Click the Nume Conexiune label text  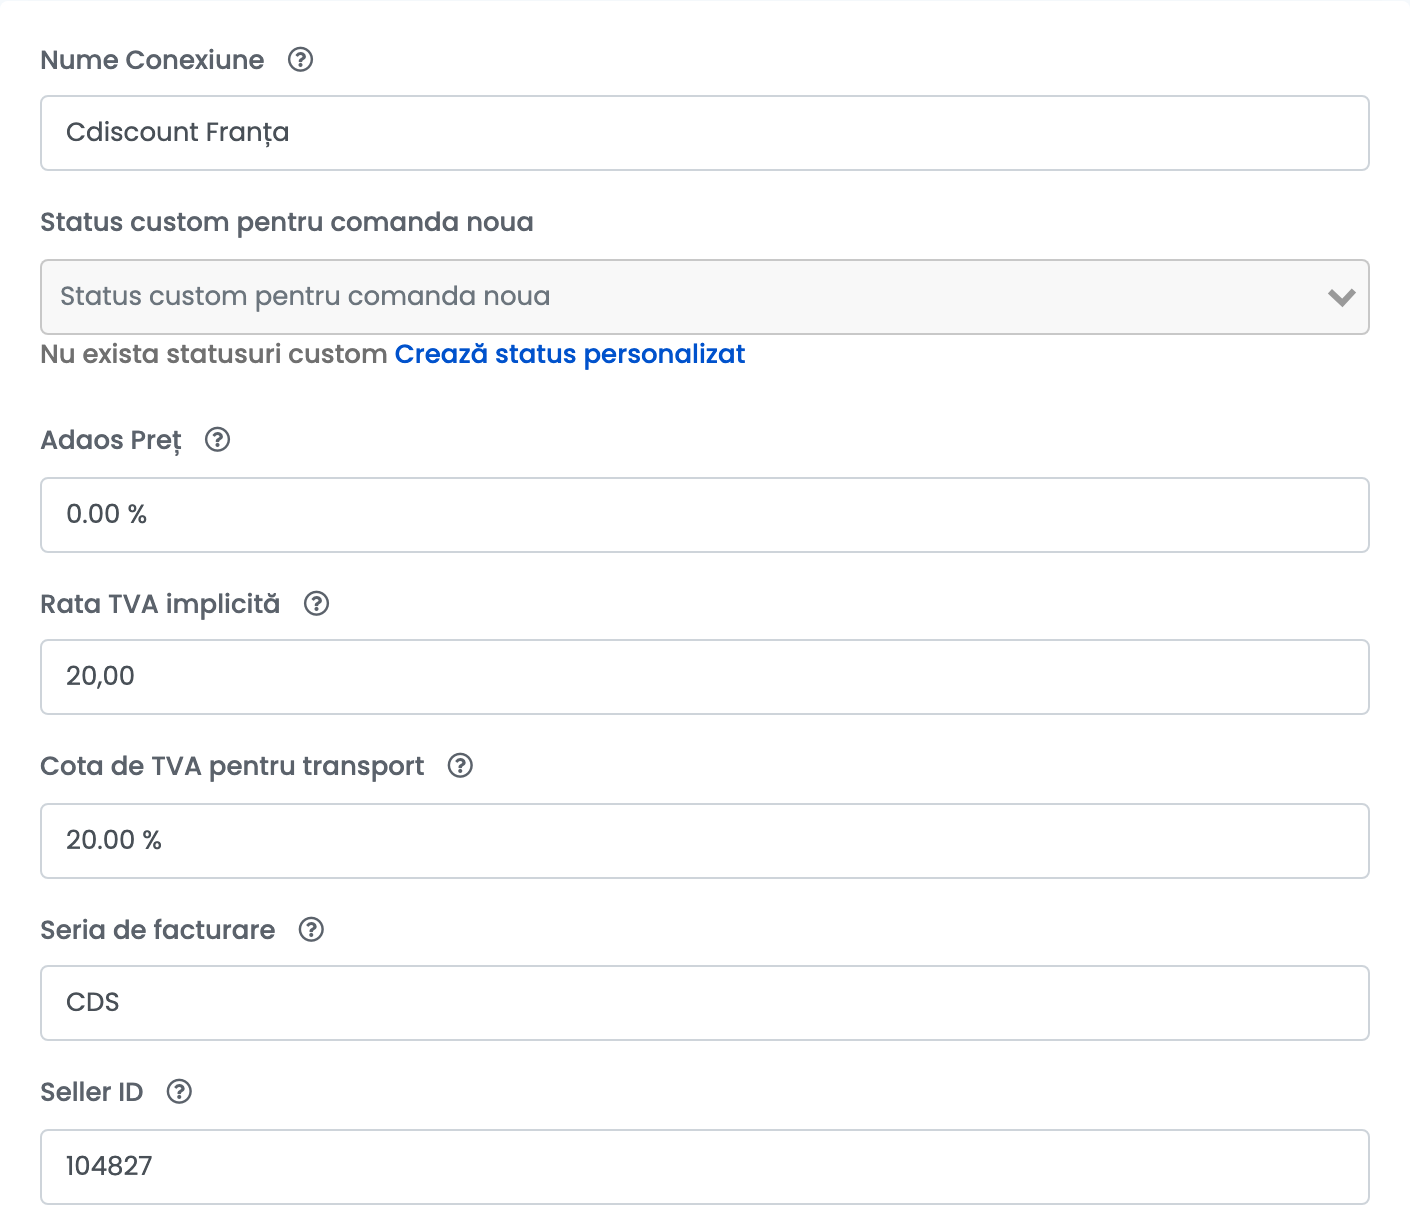tap(152, 60)
